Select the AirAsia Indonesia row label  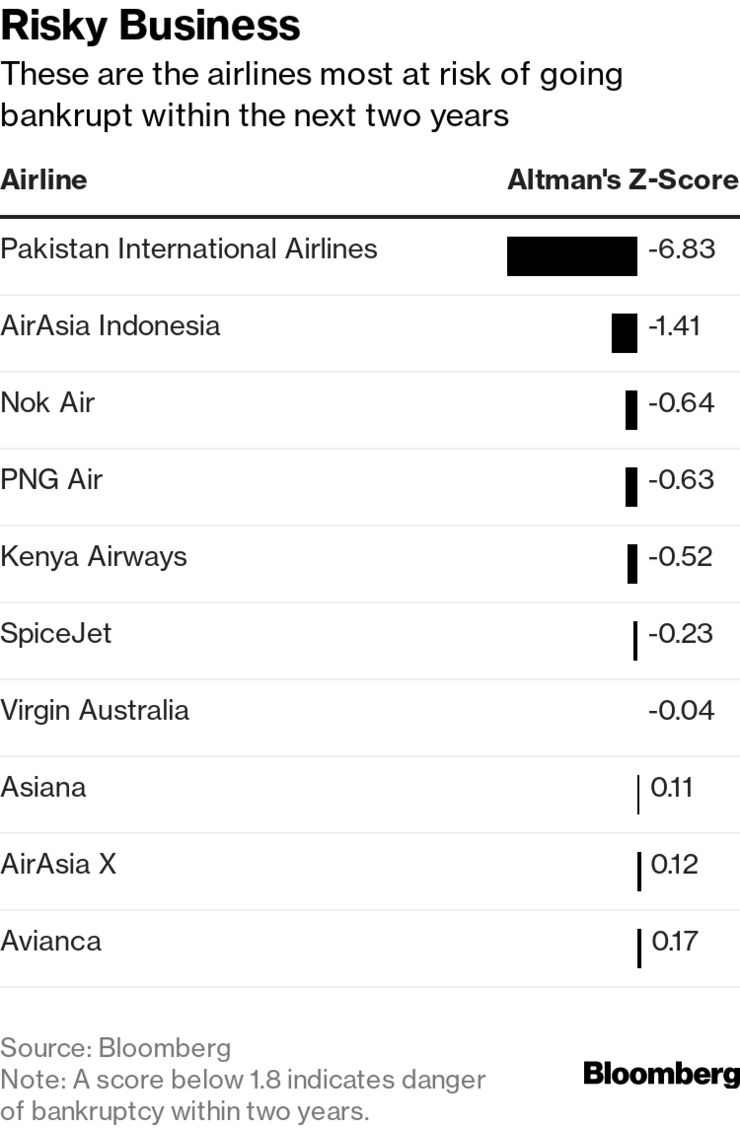110,326
